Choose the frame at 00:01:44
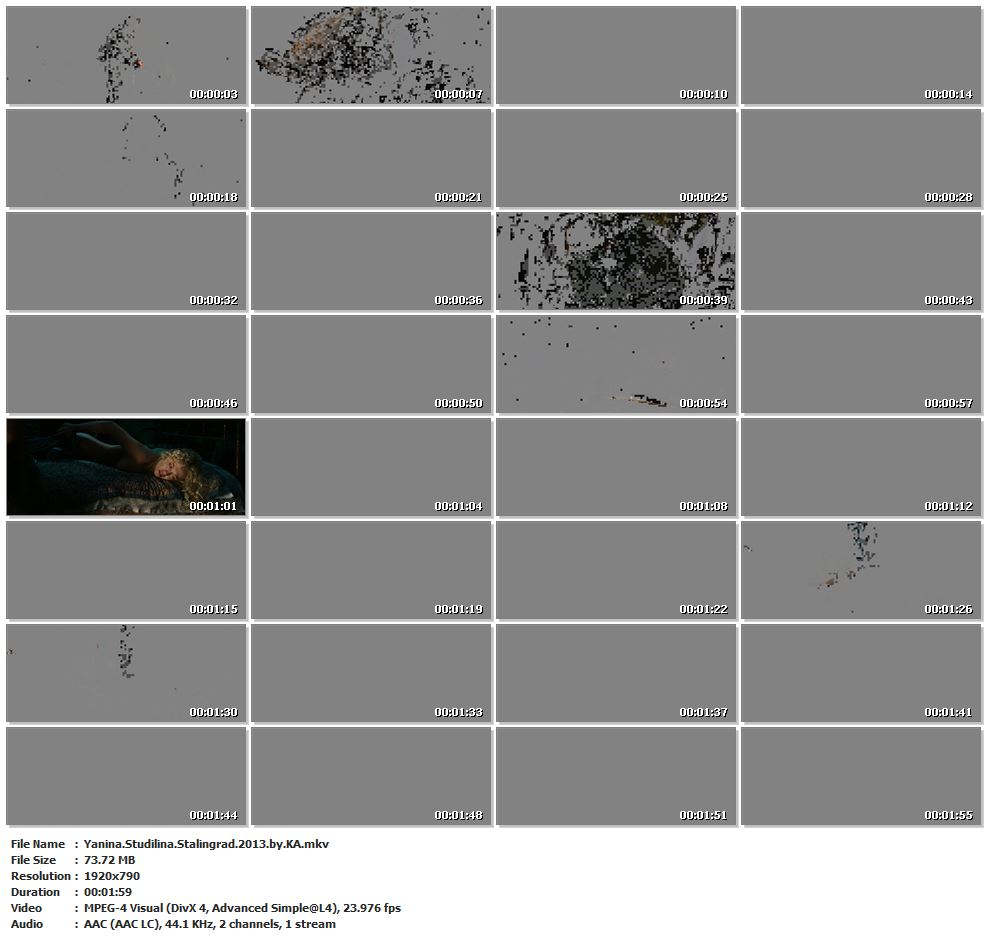The height and width of the screenshot is (937, 987). pos(126,776)
